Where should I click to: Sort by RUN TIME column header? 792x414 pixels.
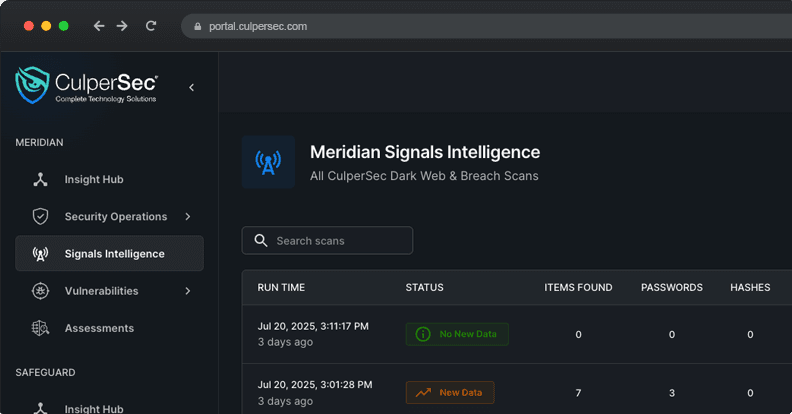tap(281, 287)
